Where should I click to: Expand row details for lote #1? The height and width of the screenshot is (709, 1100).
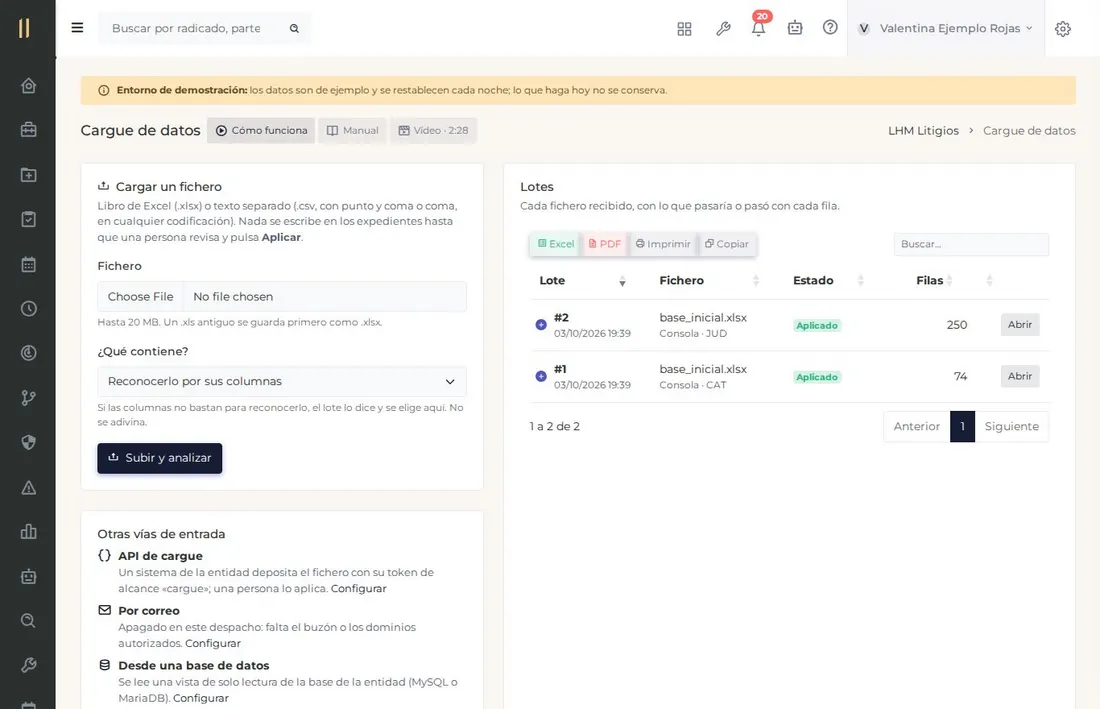point(541,377)
